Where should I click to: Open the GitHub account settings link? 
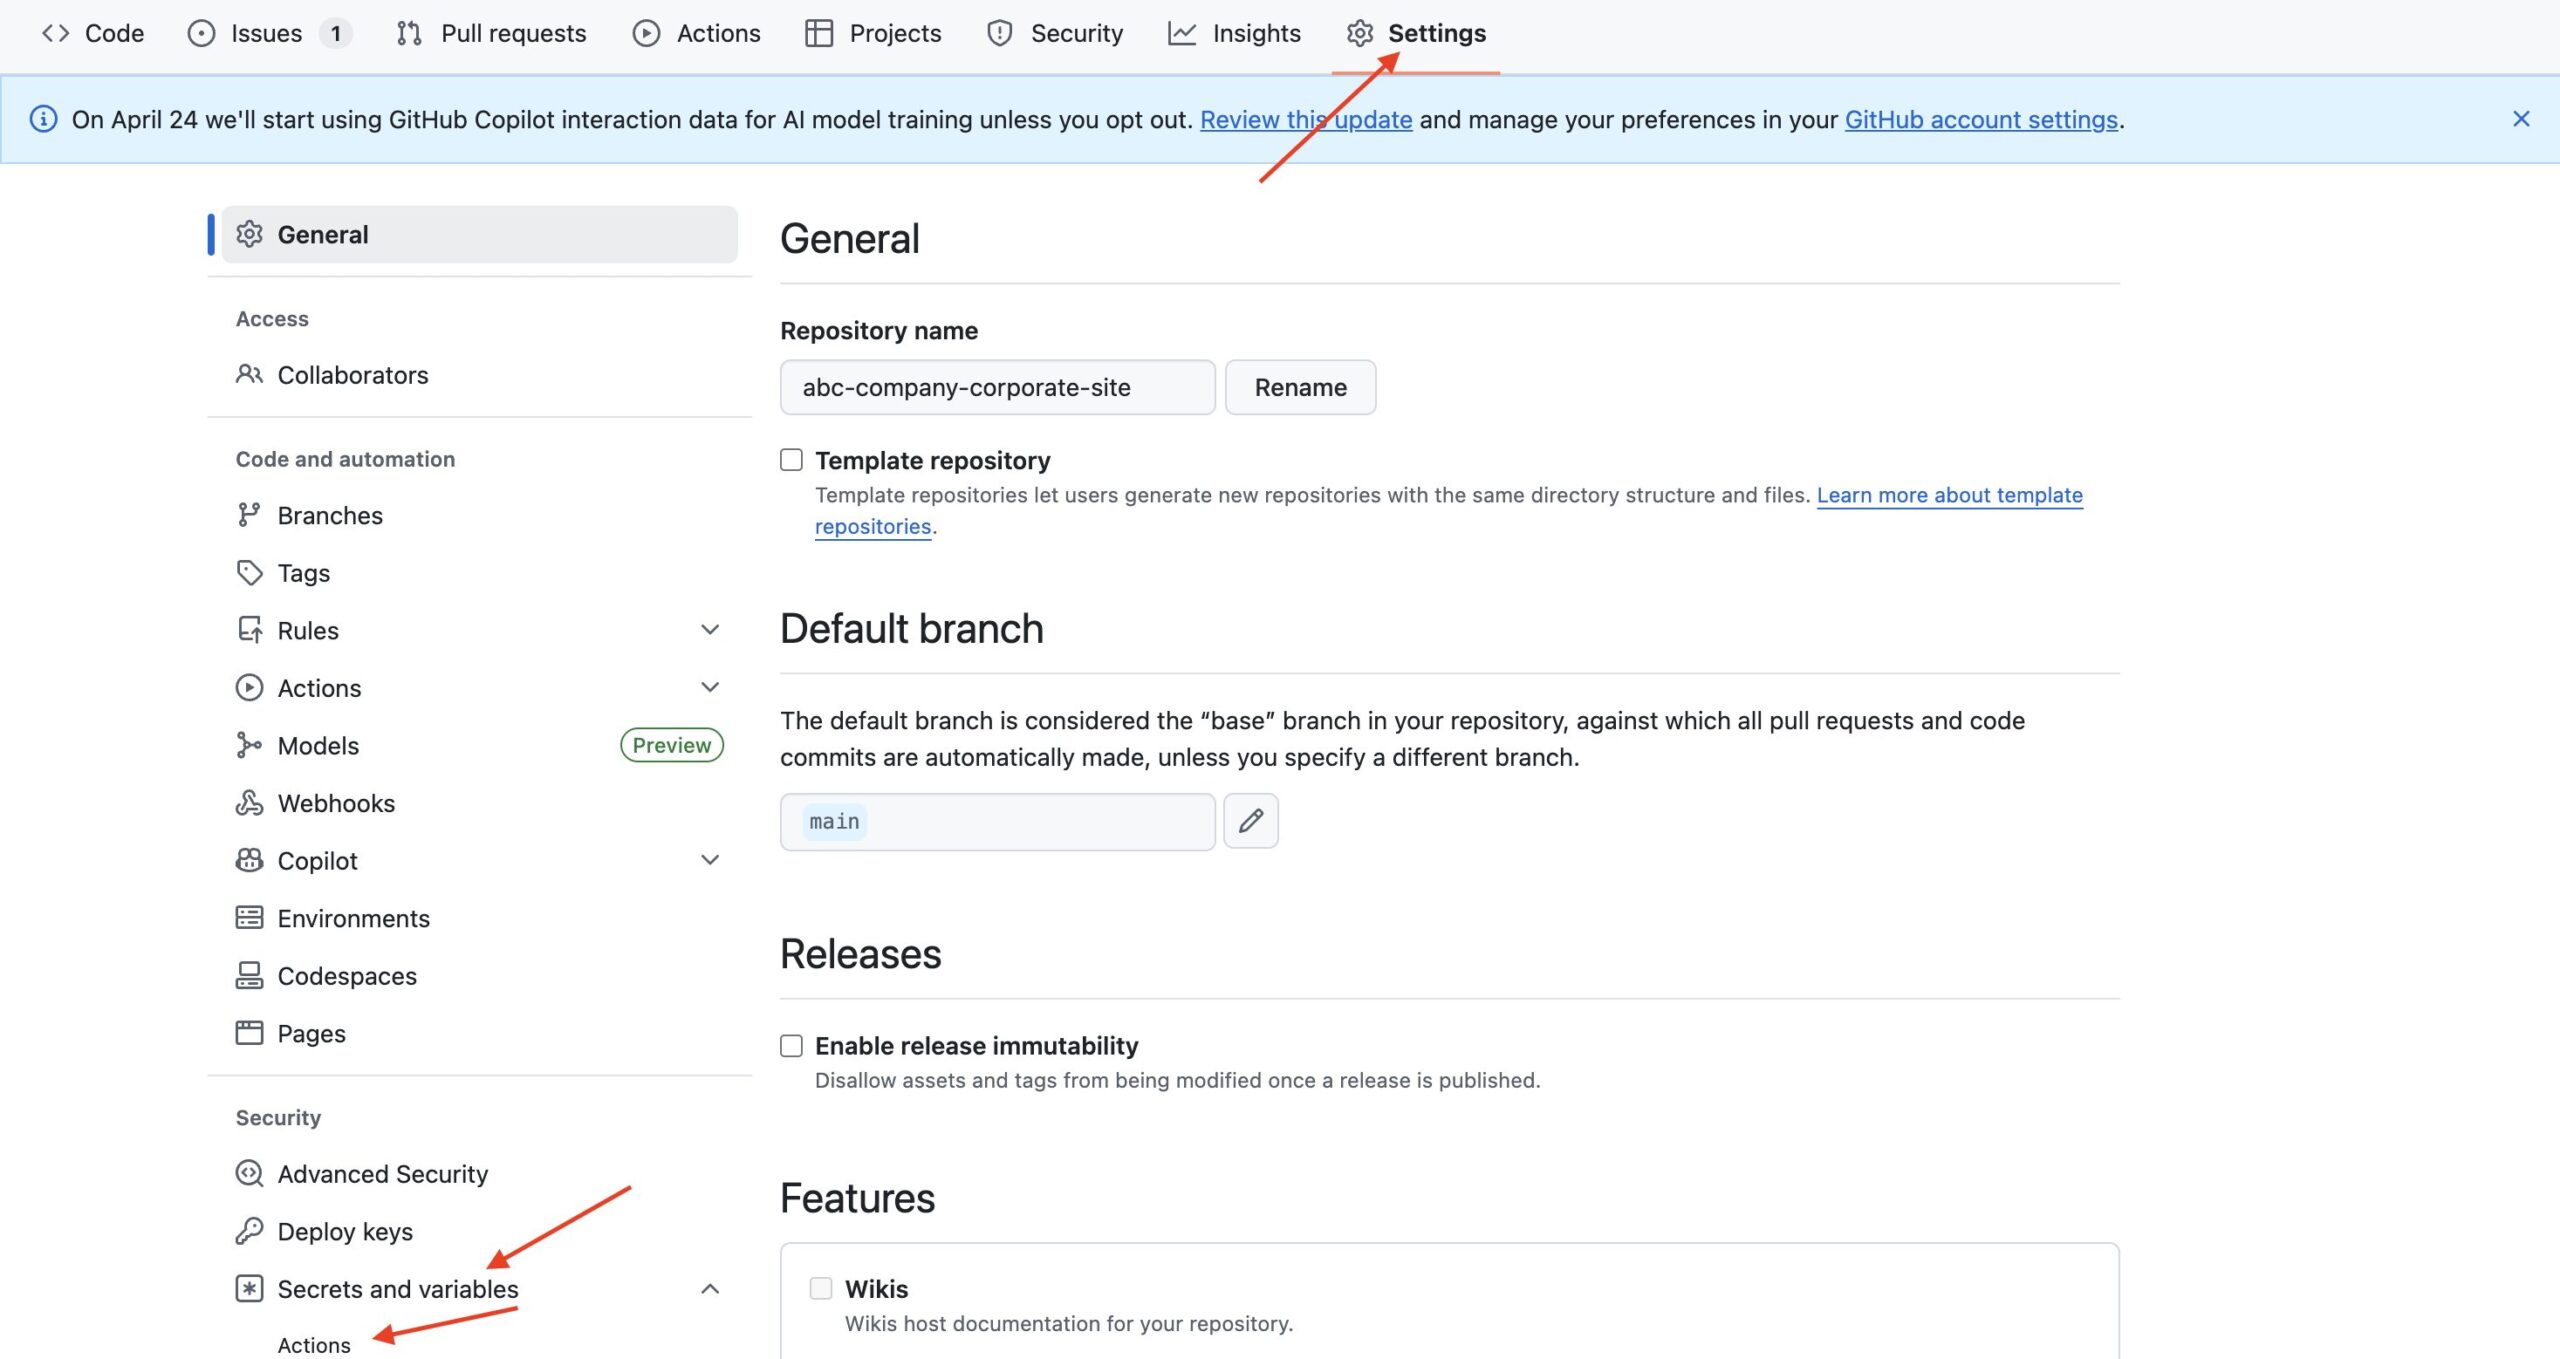[1981, 120]
